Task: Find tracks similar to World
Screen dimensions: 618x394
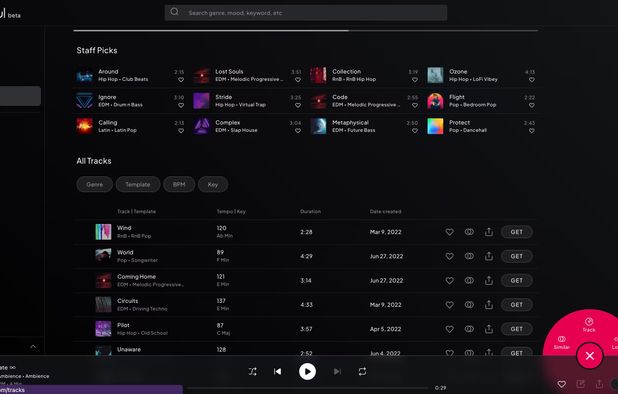Action: click(x=469, y=256)
